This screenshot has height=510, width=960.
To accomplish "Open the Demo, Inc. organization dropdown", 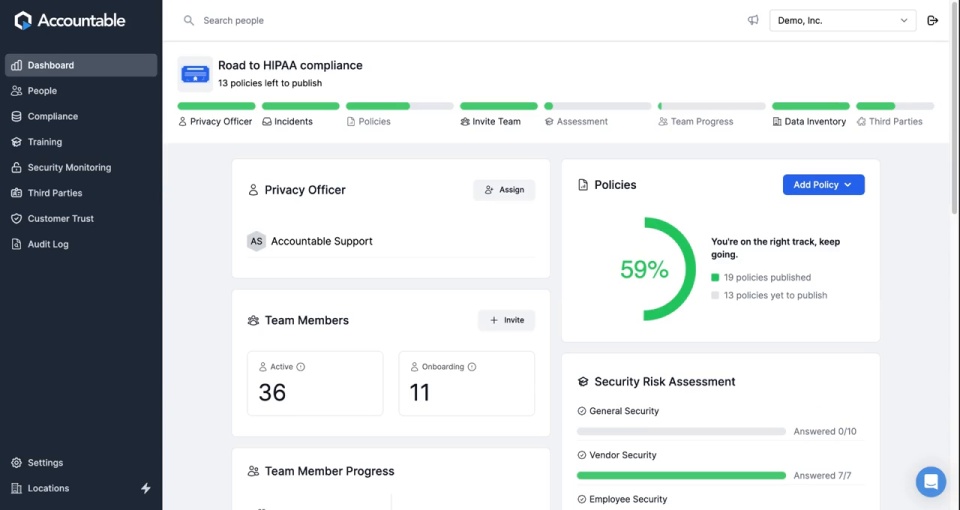I will point(842,20).
